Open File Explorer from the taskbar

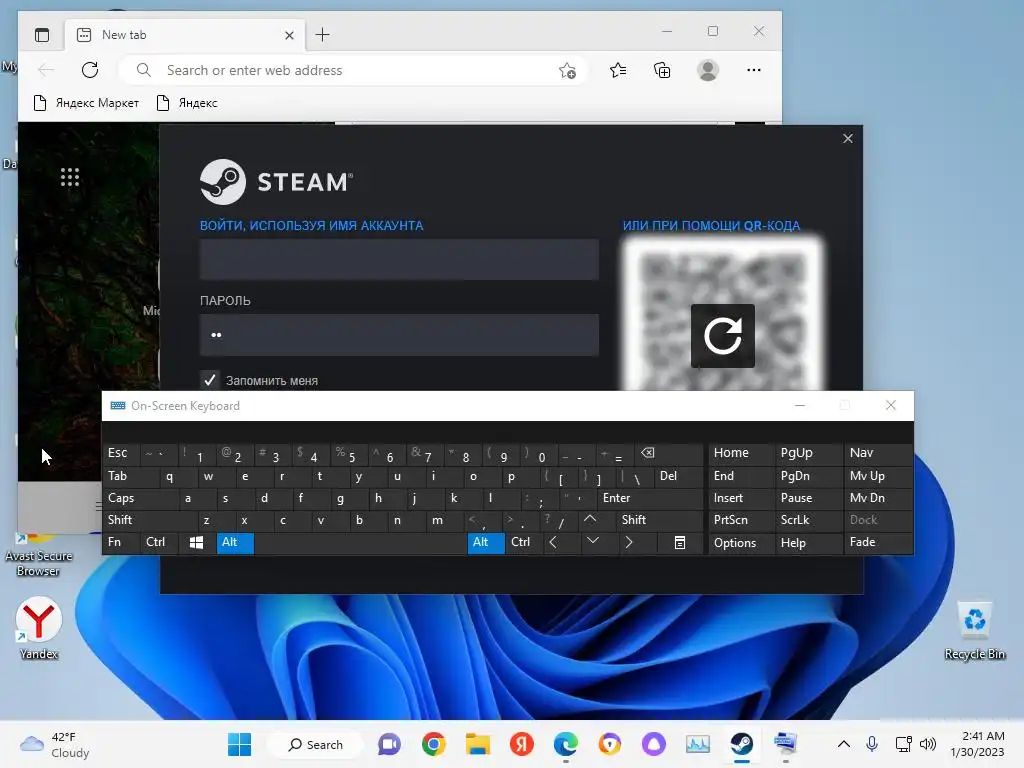click(478, 744)
